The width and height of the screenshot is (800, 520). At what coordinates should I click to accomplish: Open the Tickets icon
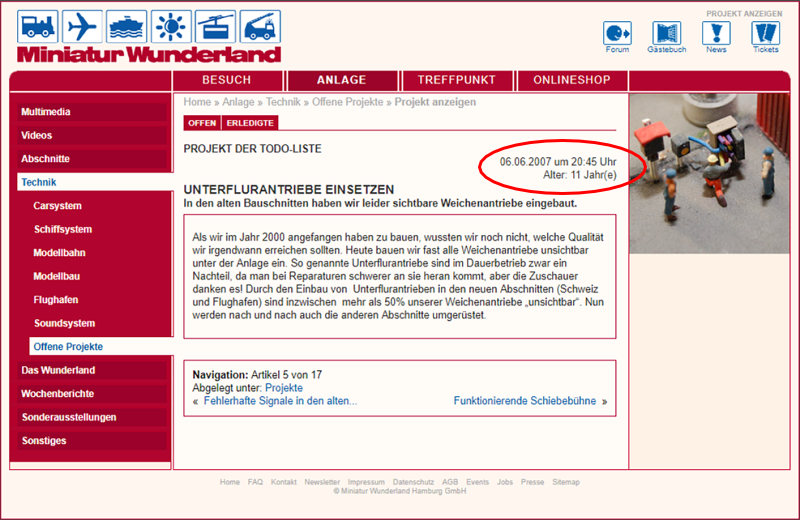[x=765, y=34]
